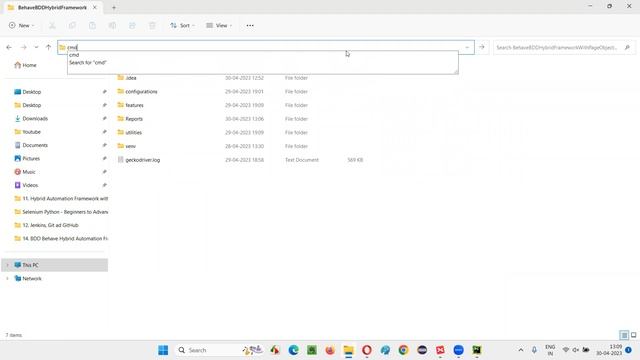Select the .idea folder

coord(127,78)
